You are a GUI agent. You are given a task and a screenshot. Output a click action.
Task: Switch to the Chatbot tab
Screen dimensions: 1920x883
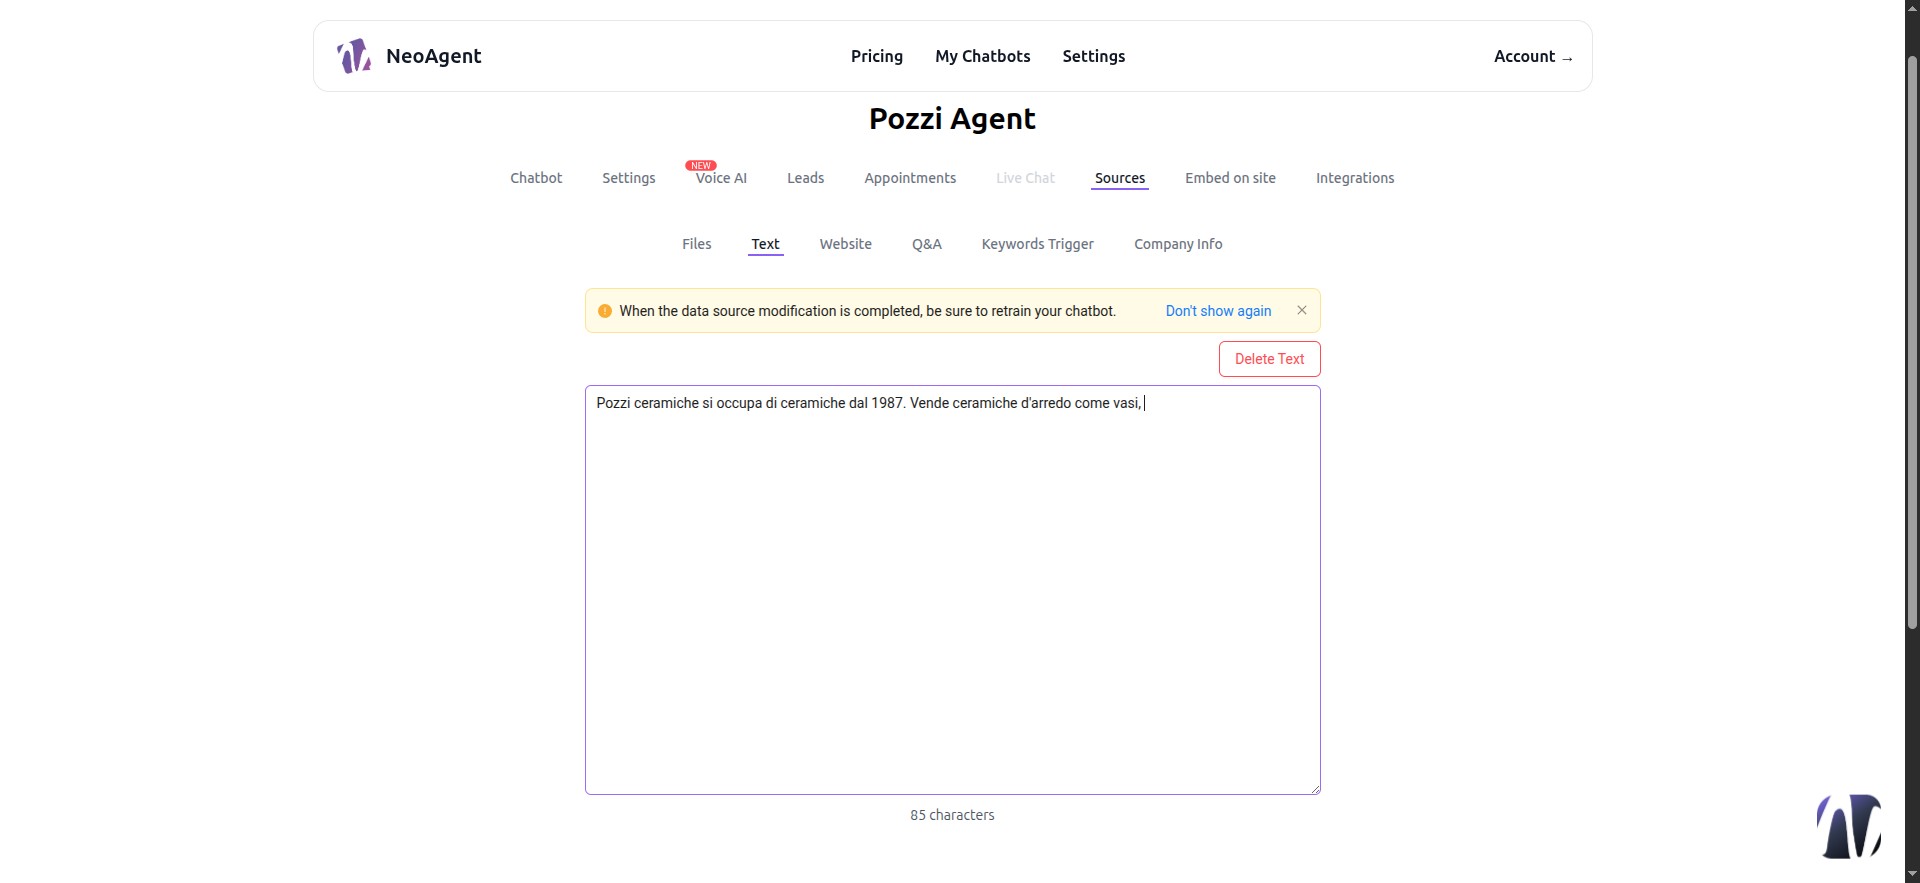point(536,178)
